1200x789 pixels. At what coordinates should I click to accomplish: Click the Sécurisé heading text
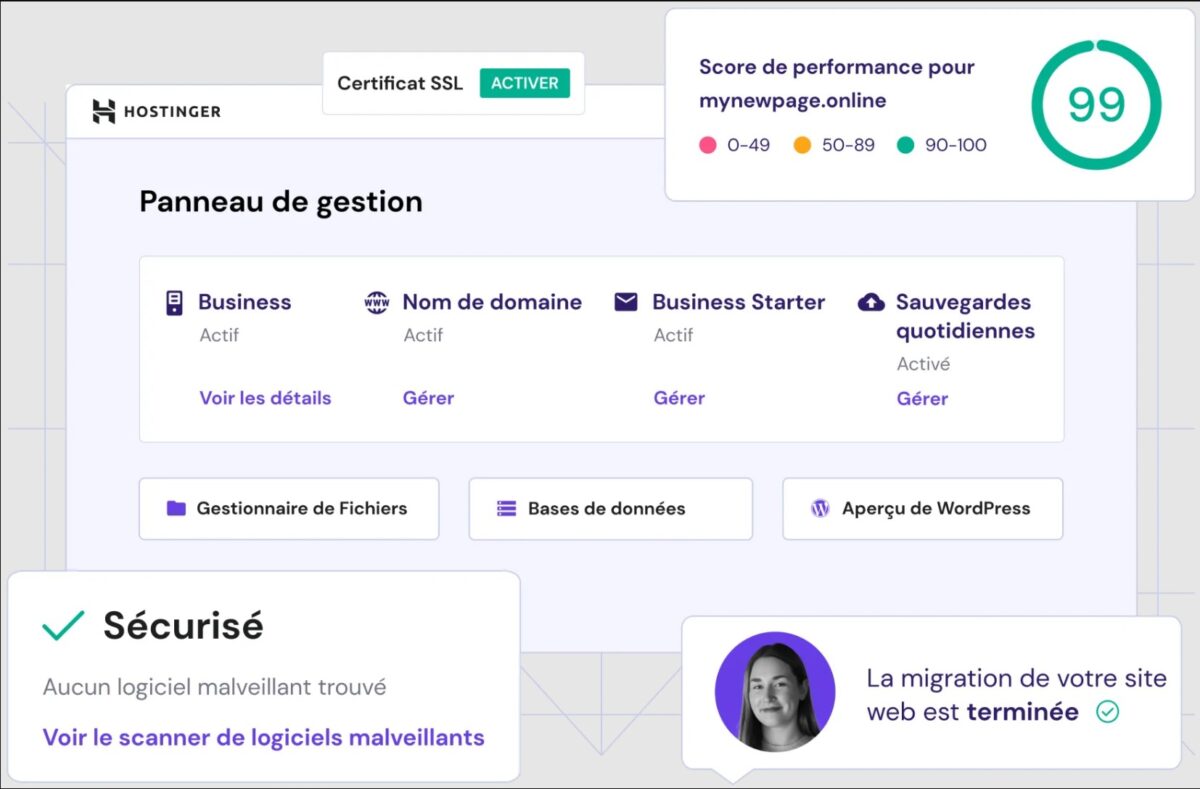183,626
